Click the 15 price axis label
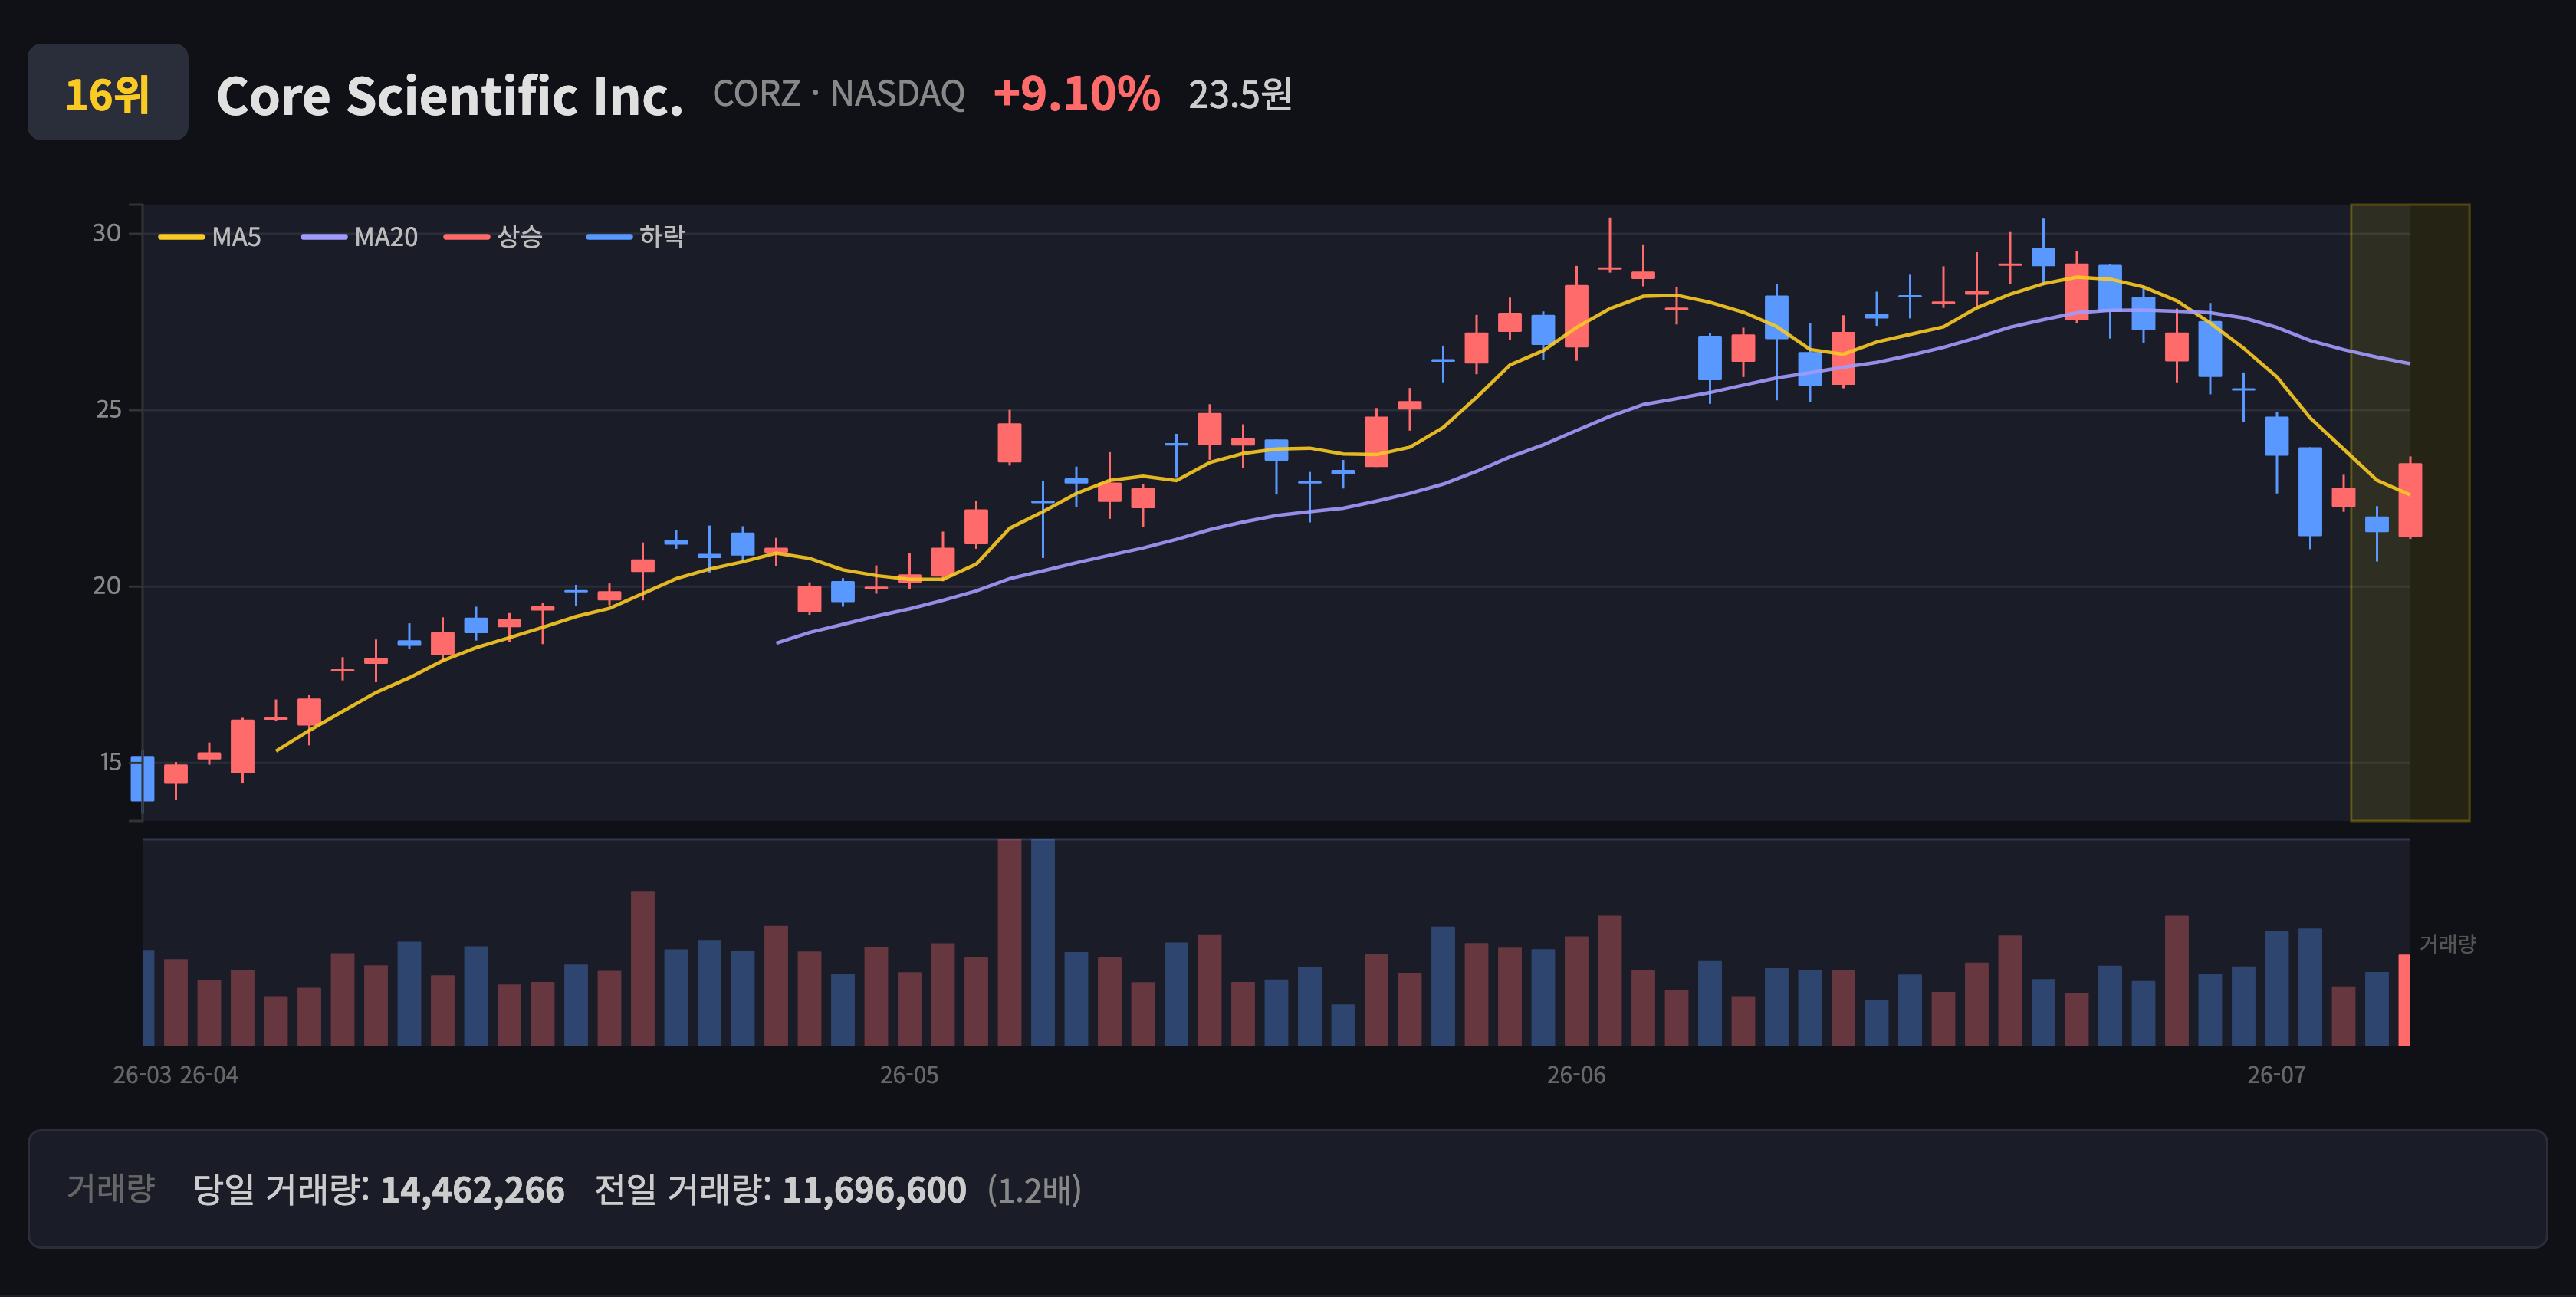Viewport: 2576px width, 1297px height. tap(110, 762)
